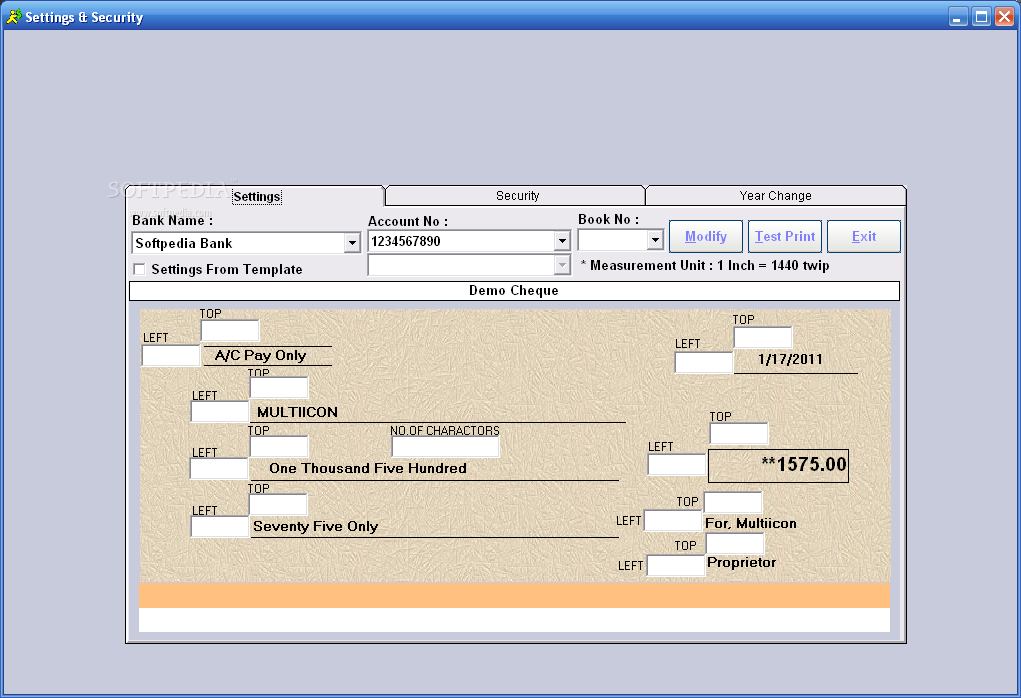Open the Bank Name dropdown

[x=352, y=243]
